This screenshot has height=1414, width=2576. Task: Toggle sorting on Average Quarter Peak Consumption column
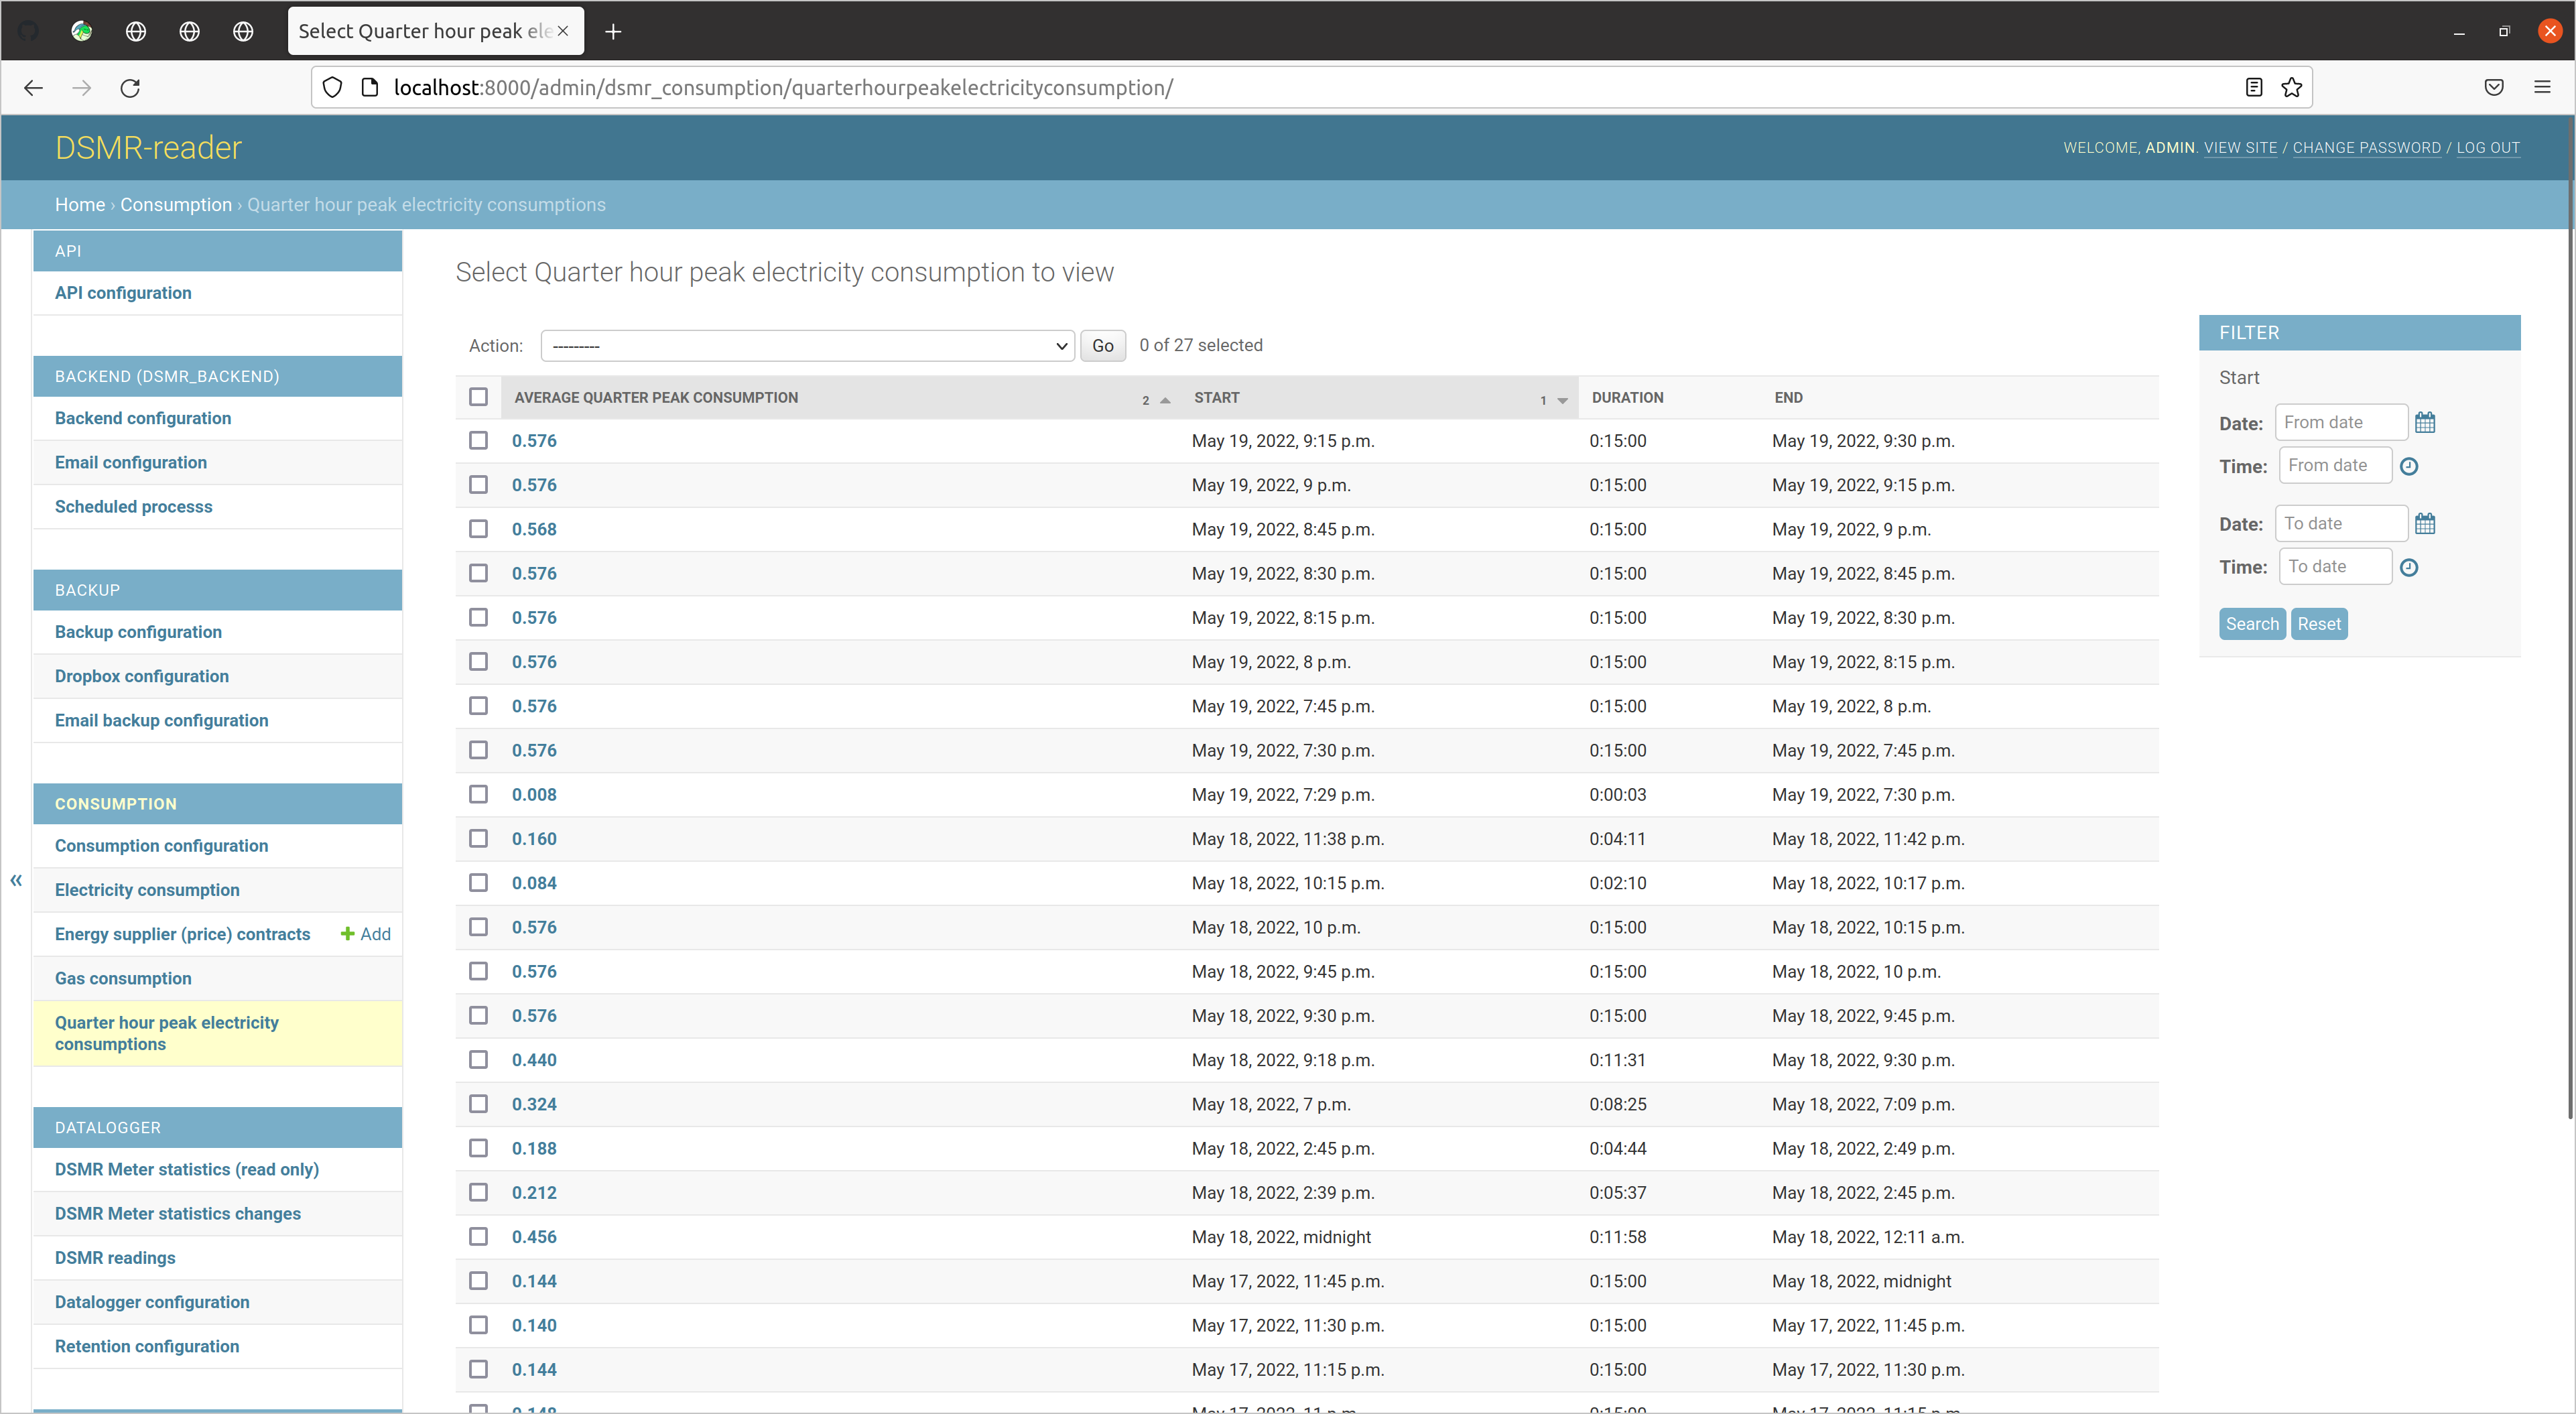(655, 397)
